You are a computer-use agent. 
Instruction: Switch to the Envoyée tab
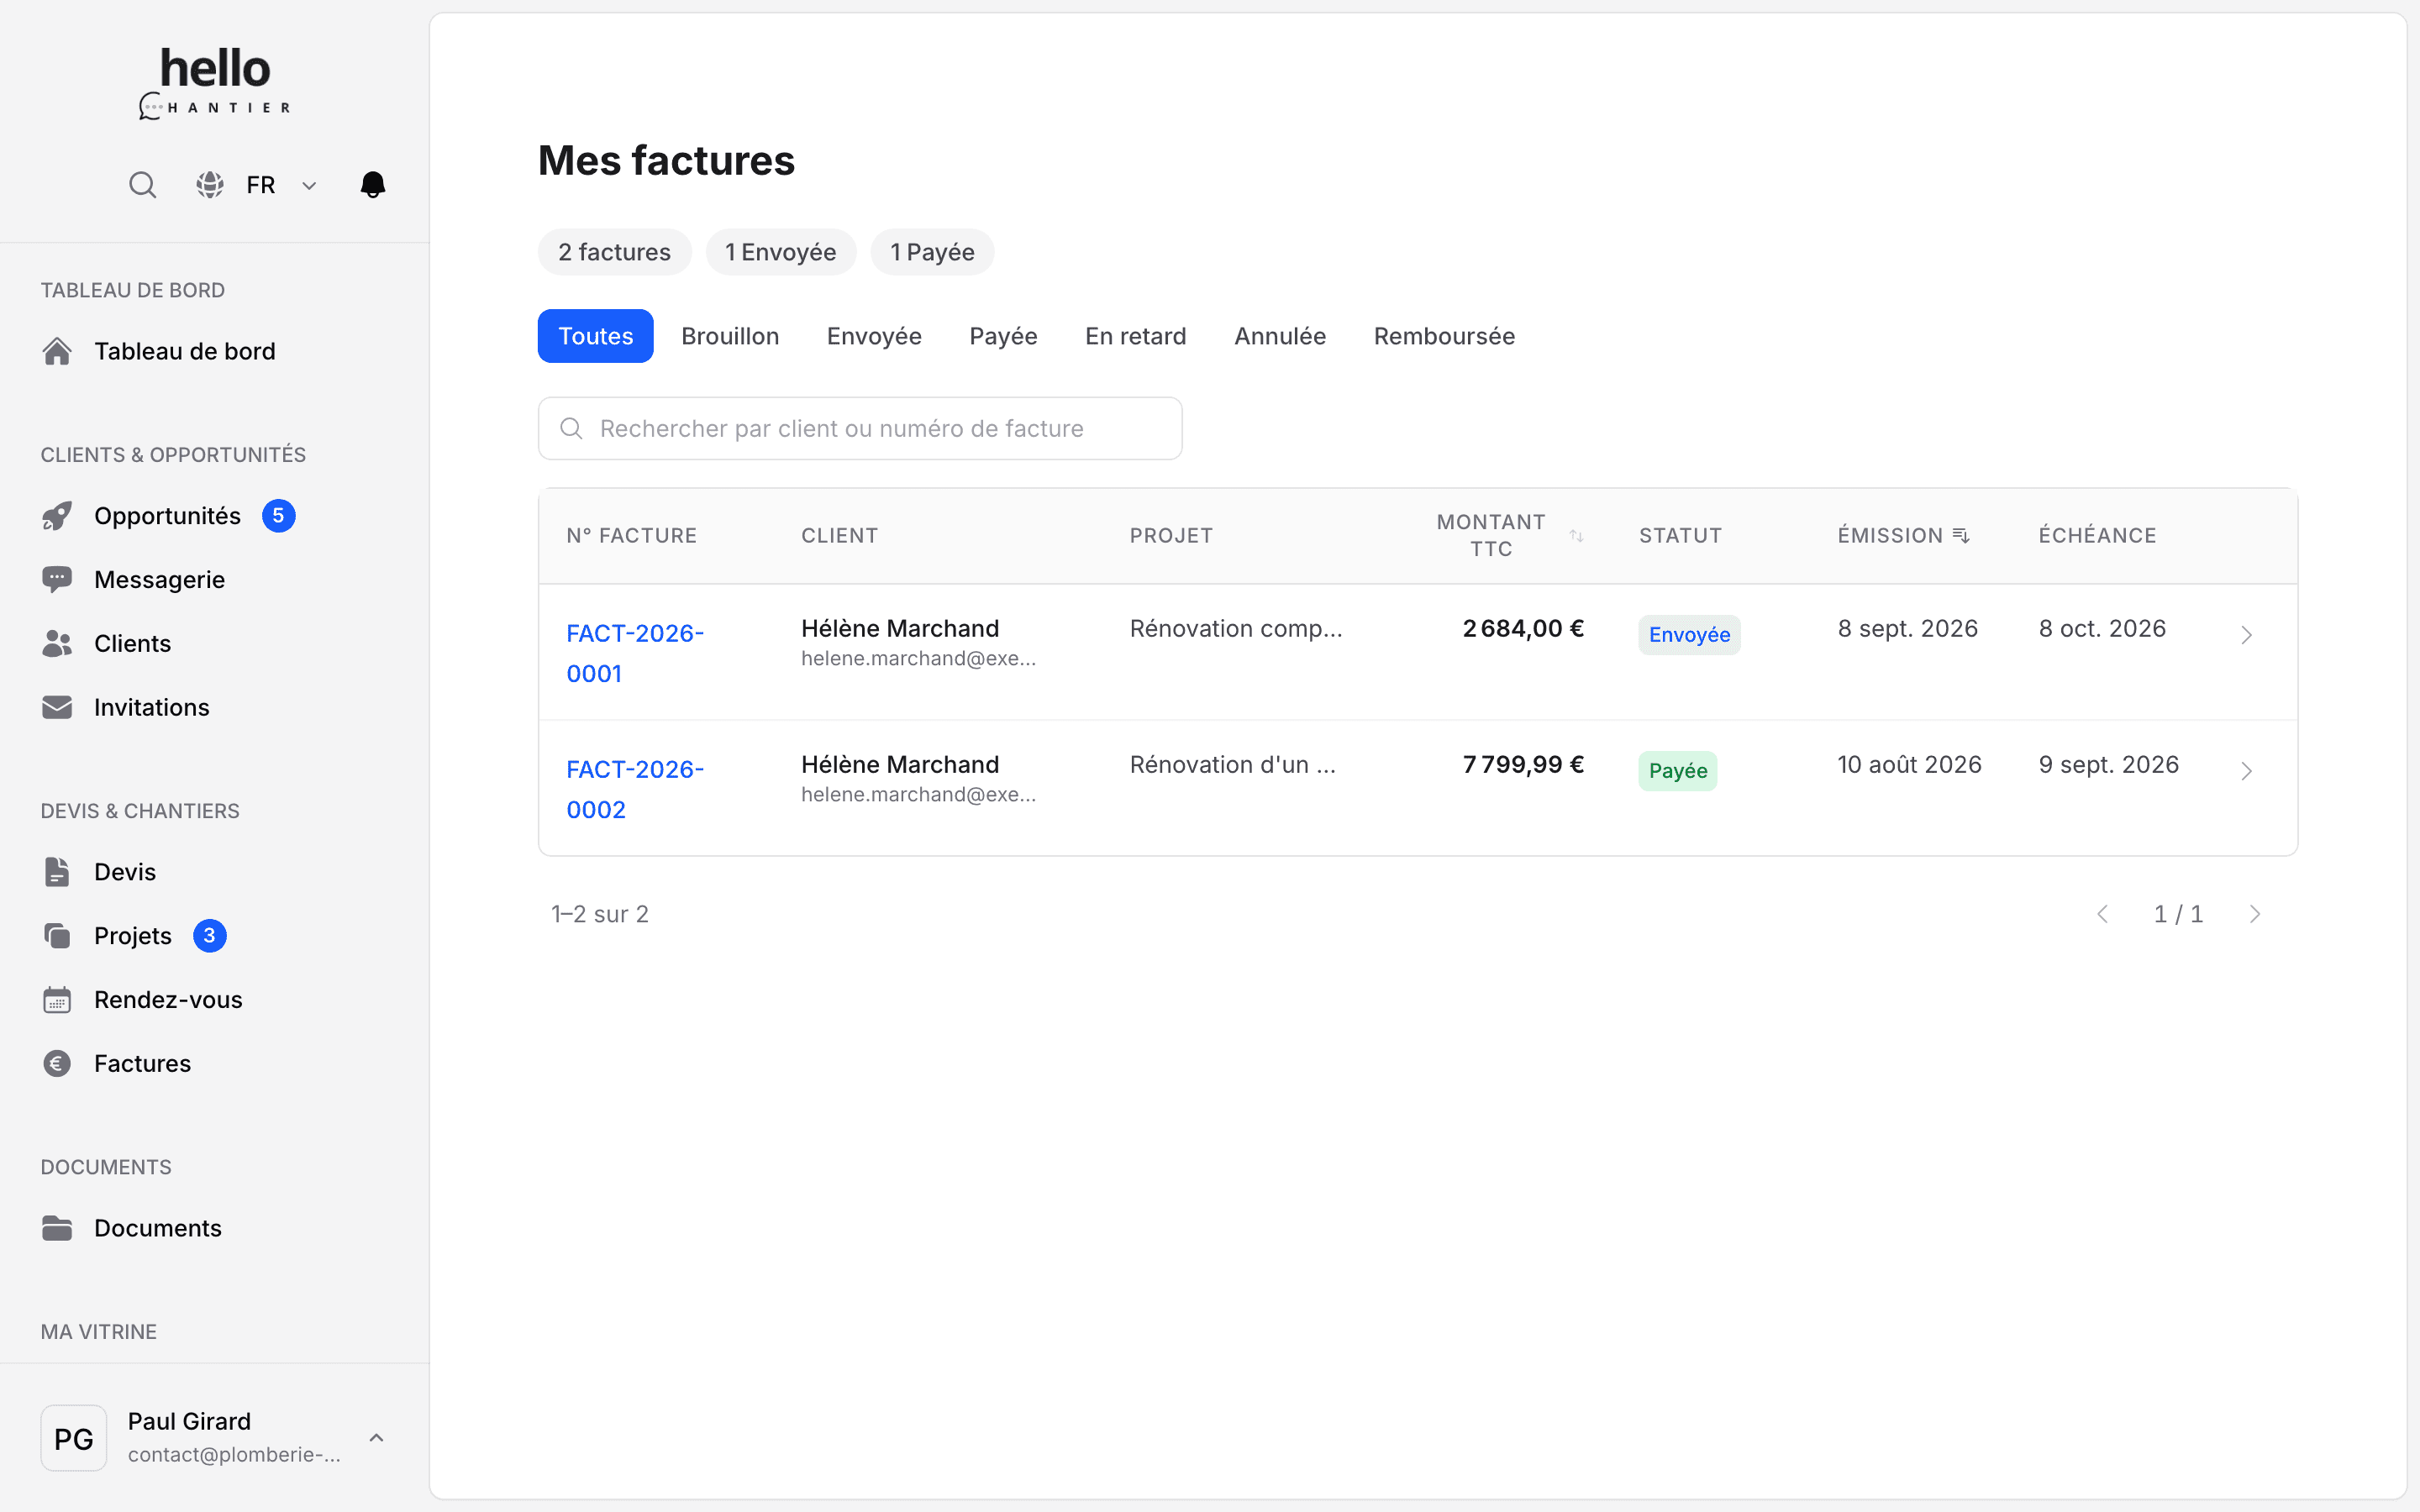click(874, 336)
